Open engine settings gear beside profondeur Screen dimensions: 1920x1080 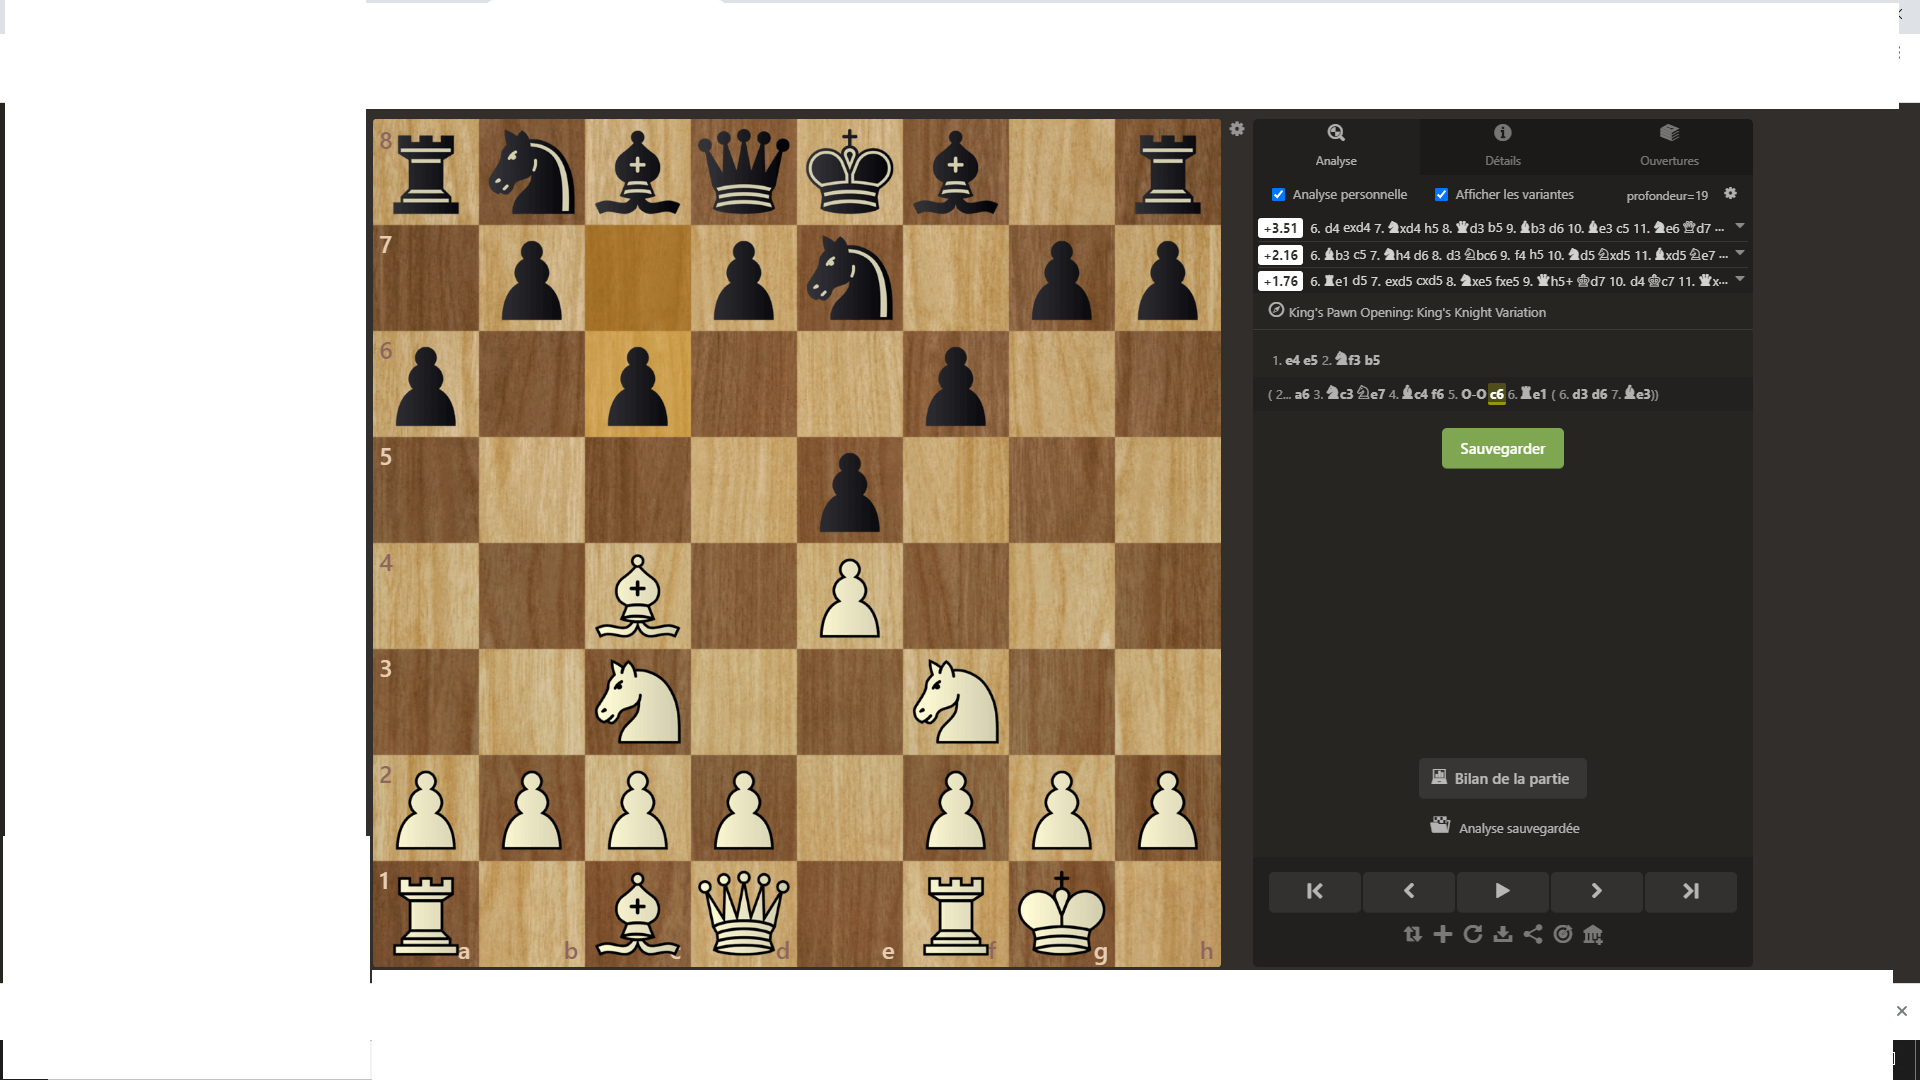coord(1730,194)
